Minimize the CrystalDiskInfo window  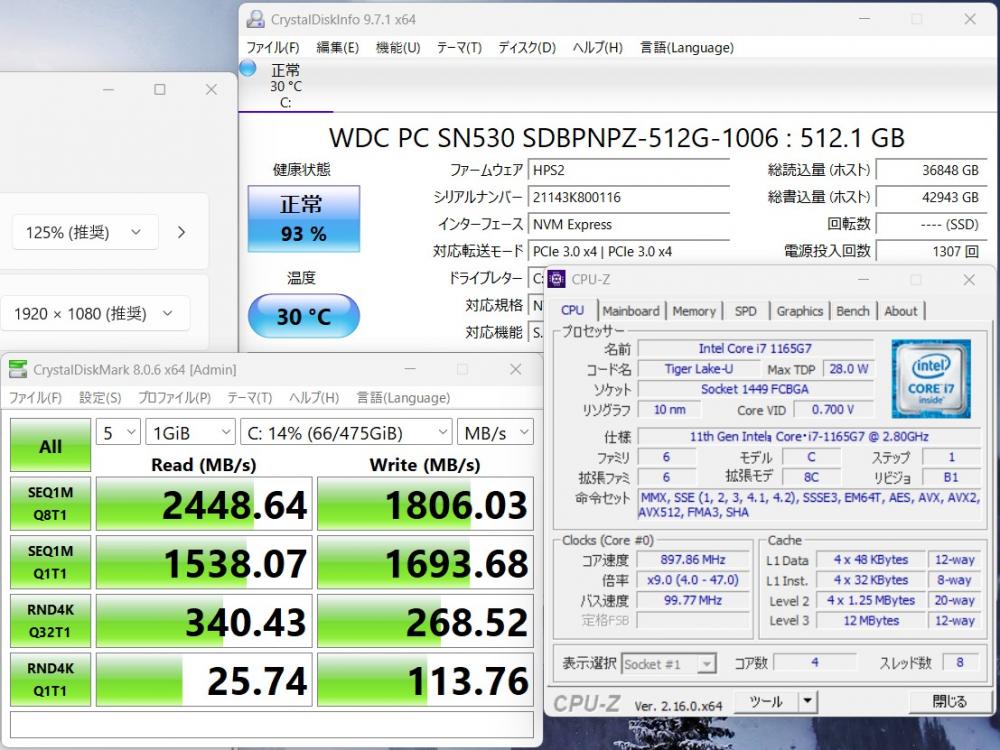tap(864, 19)
